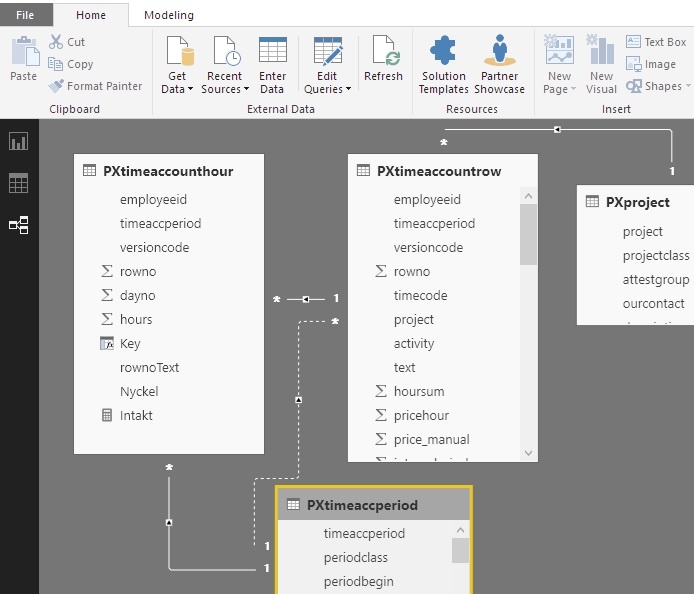This screenshot has width=694, height=594.
Task: Click scroll up arrow in PXtimeaccperiod
Action: point(460,530)
